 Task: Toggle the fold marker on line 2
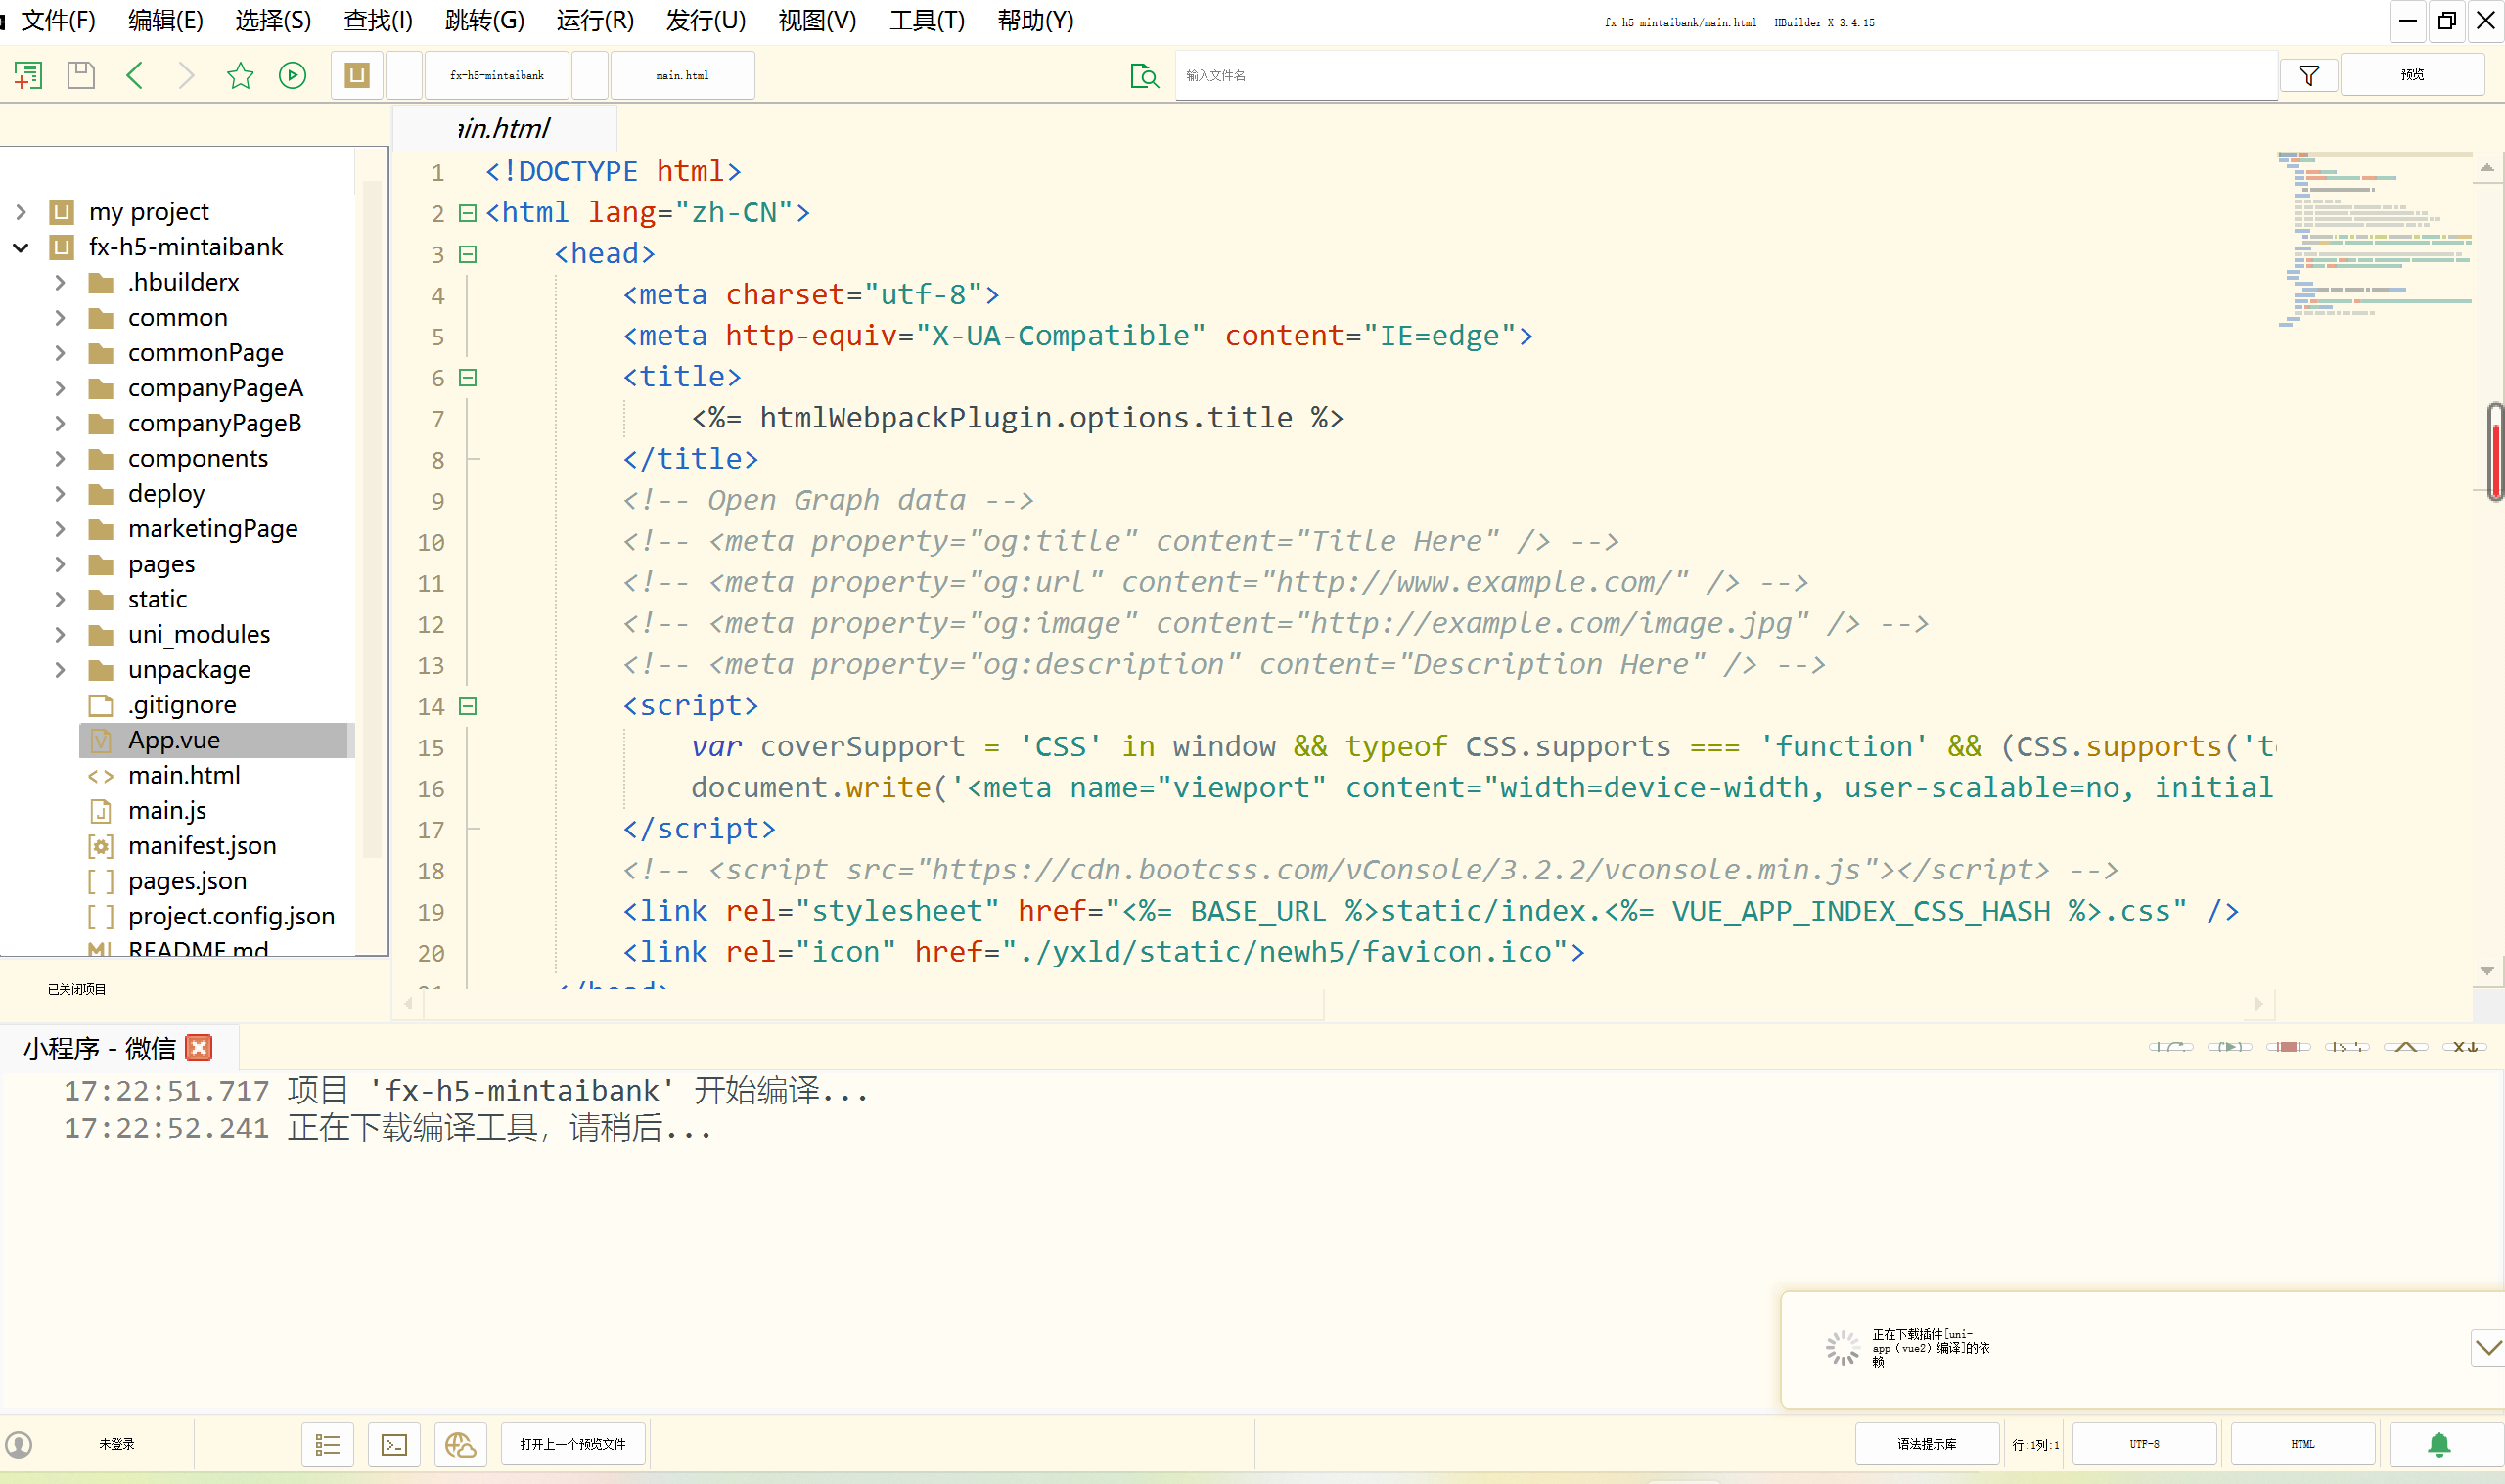pos(467,213)
